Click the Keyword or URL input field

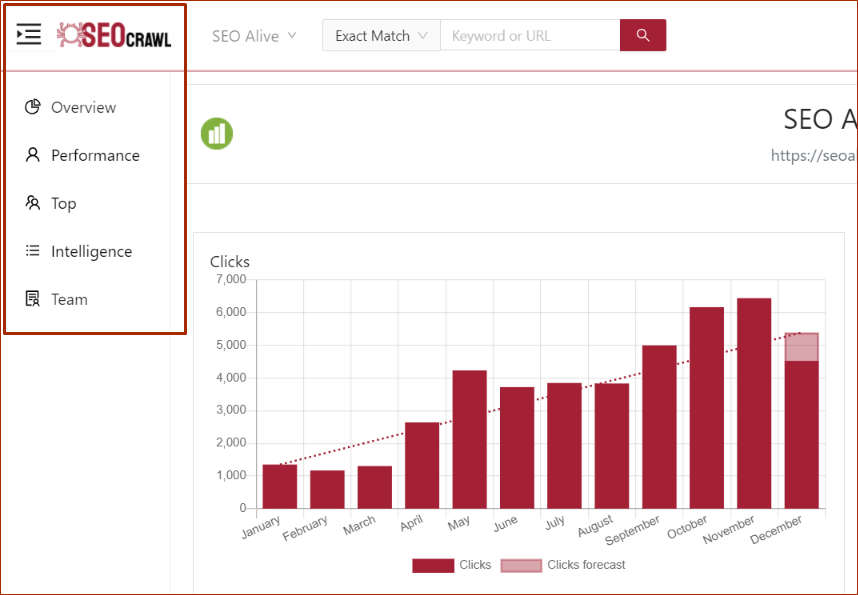click(530, 34)
